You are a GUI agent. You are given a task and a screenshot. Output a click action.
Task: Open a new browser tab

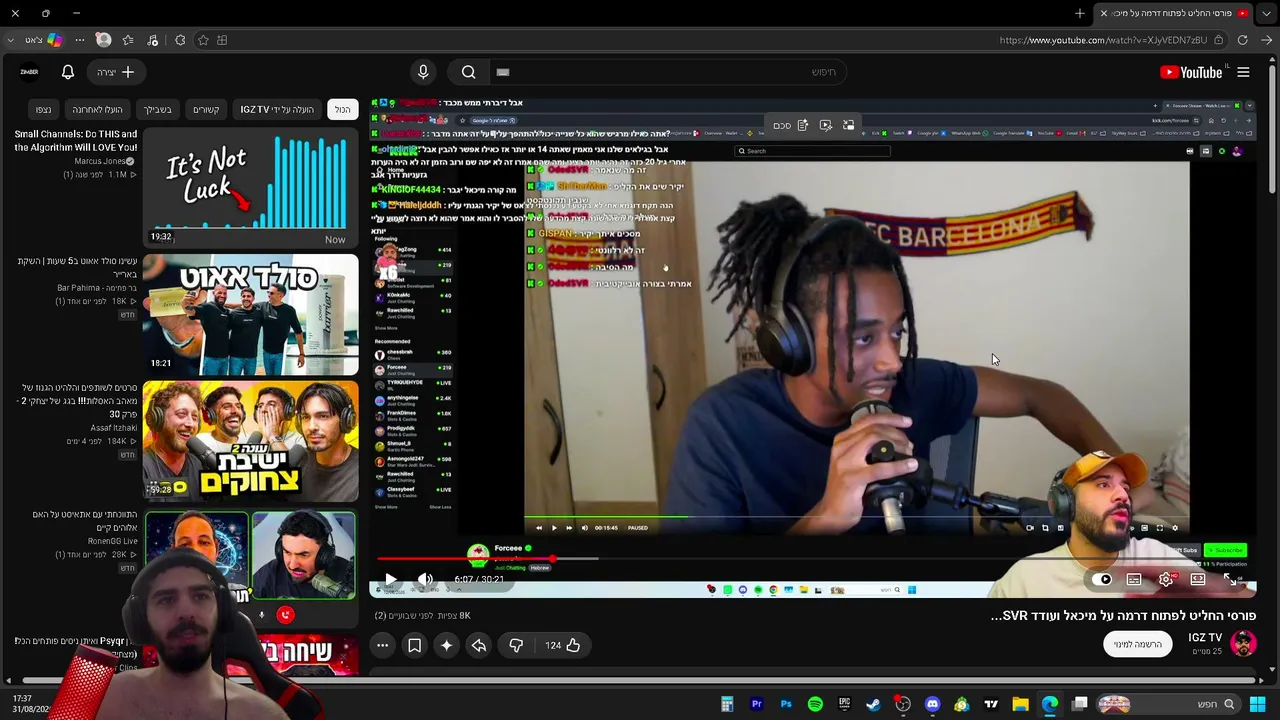[x=1080, y=13]
